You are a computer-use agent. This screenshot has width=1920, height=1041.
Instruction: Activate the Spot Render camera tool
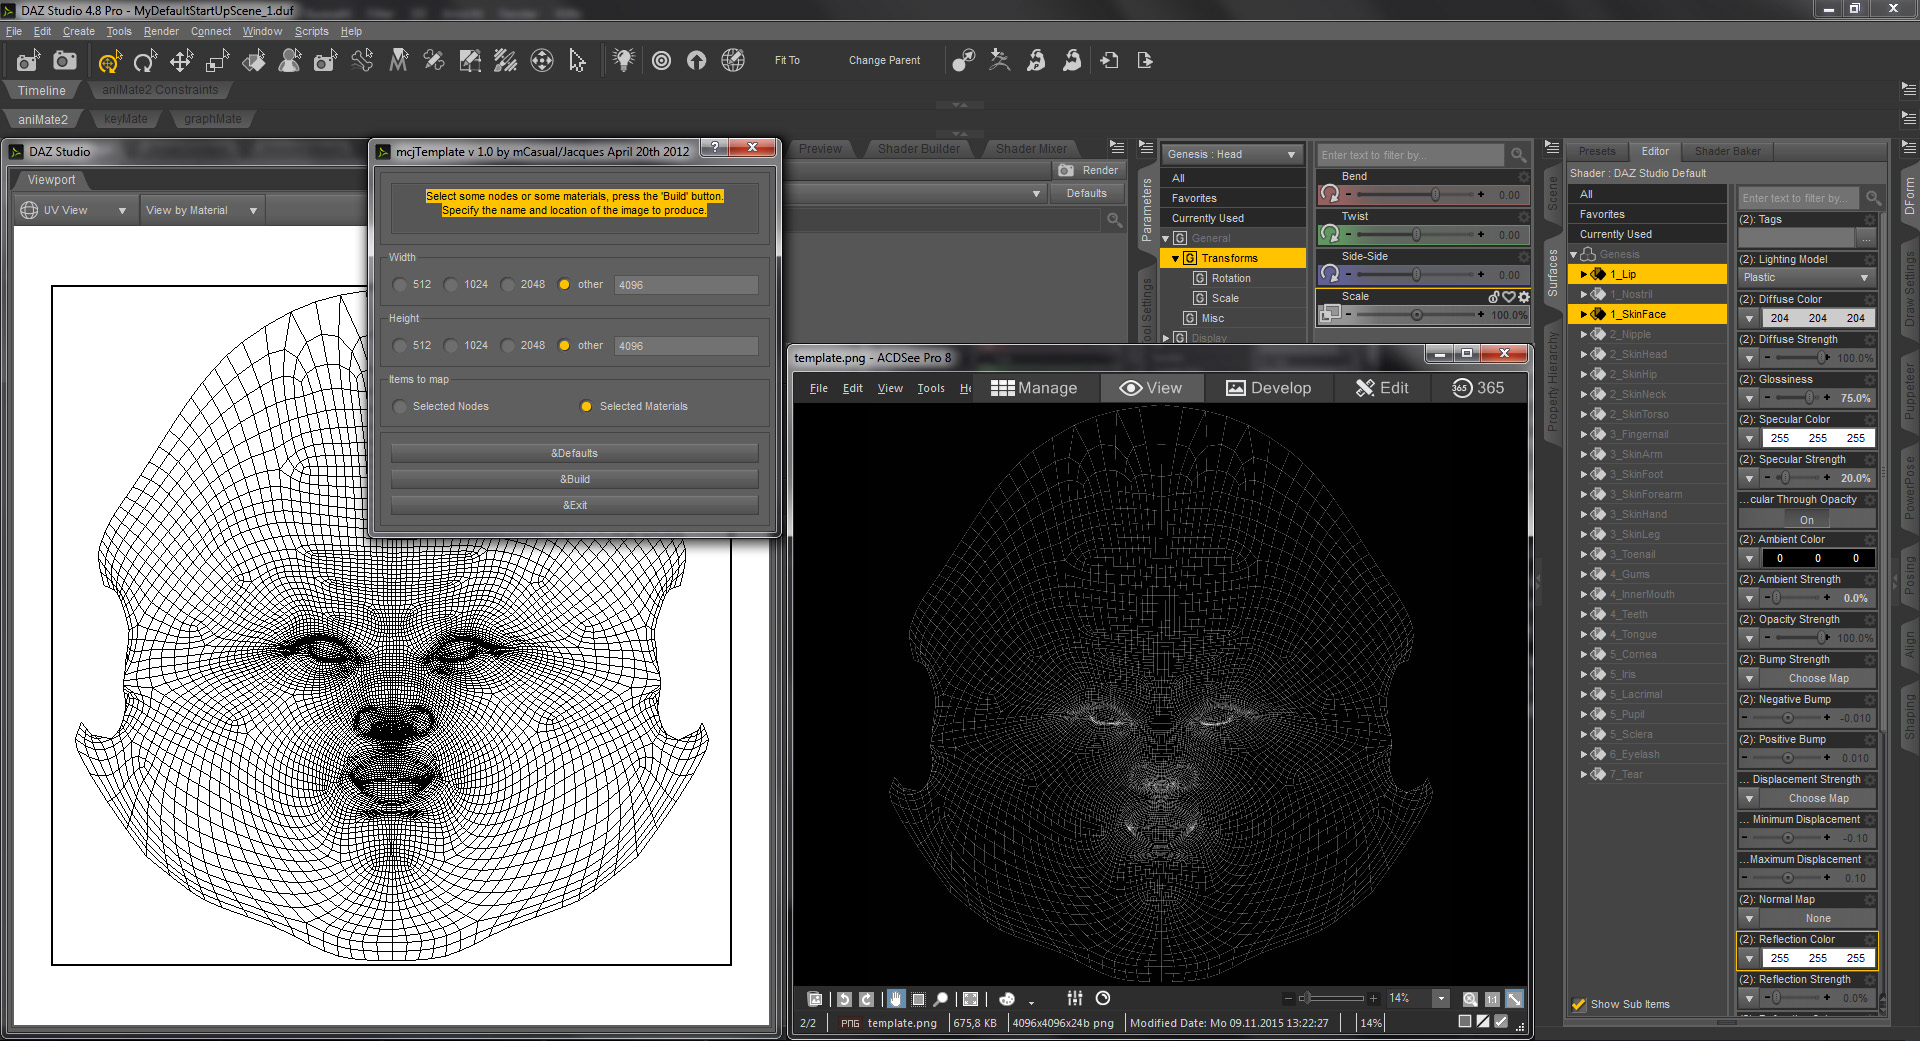pos(325,61)
